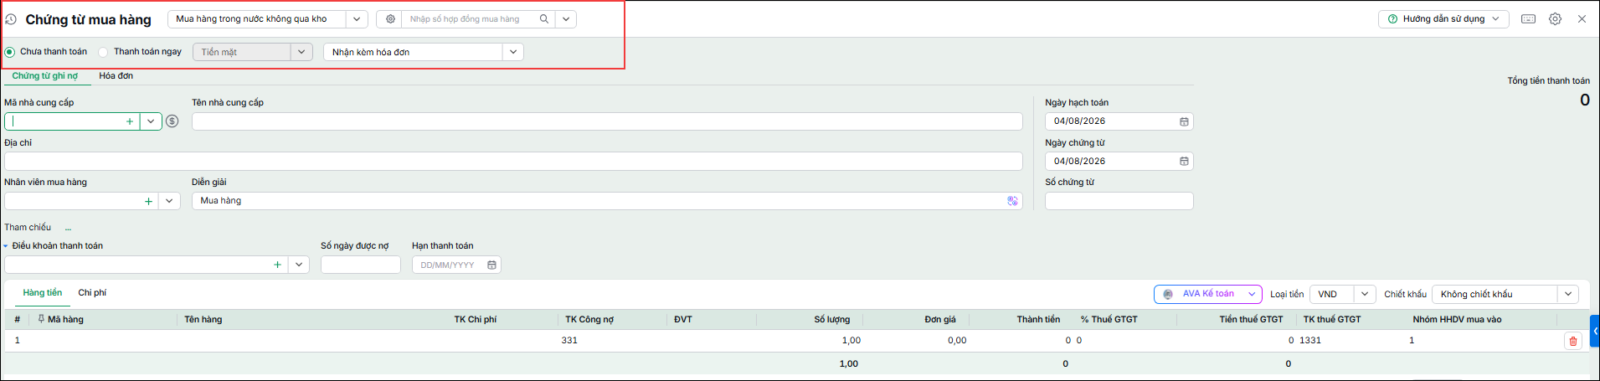Collapse the Điều khoản thanh toán section arrow
1600x381 pixels.
coord(5,246)
